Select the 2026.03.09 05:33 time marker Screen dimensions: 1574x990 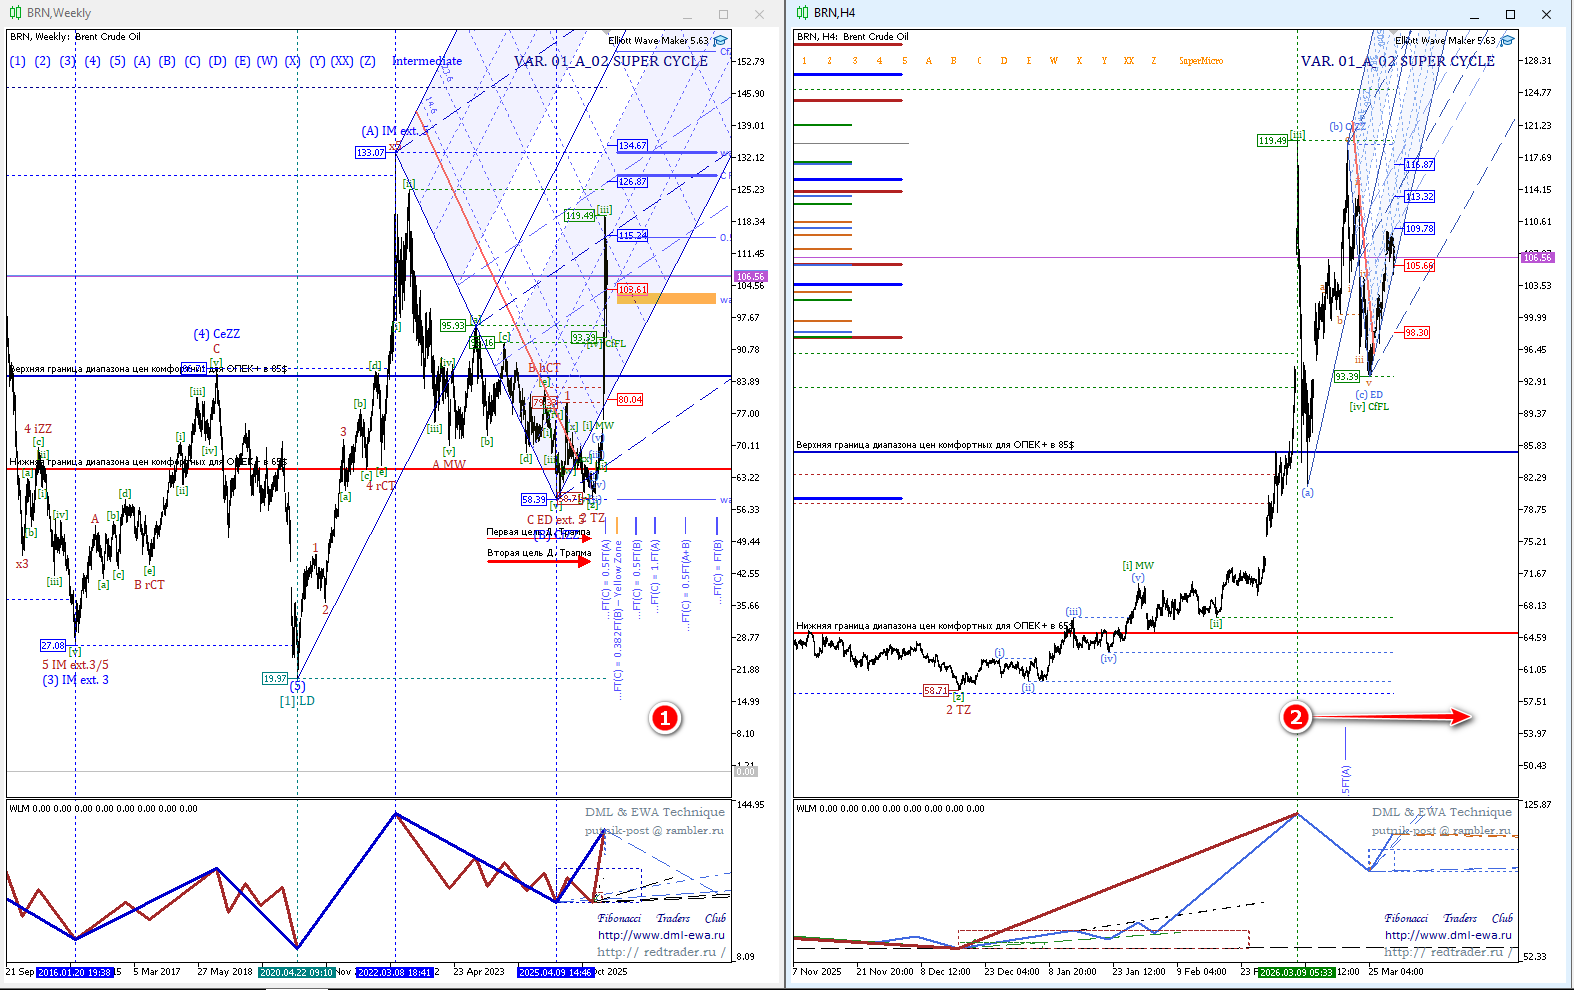click(x=1295, y=972)
